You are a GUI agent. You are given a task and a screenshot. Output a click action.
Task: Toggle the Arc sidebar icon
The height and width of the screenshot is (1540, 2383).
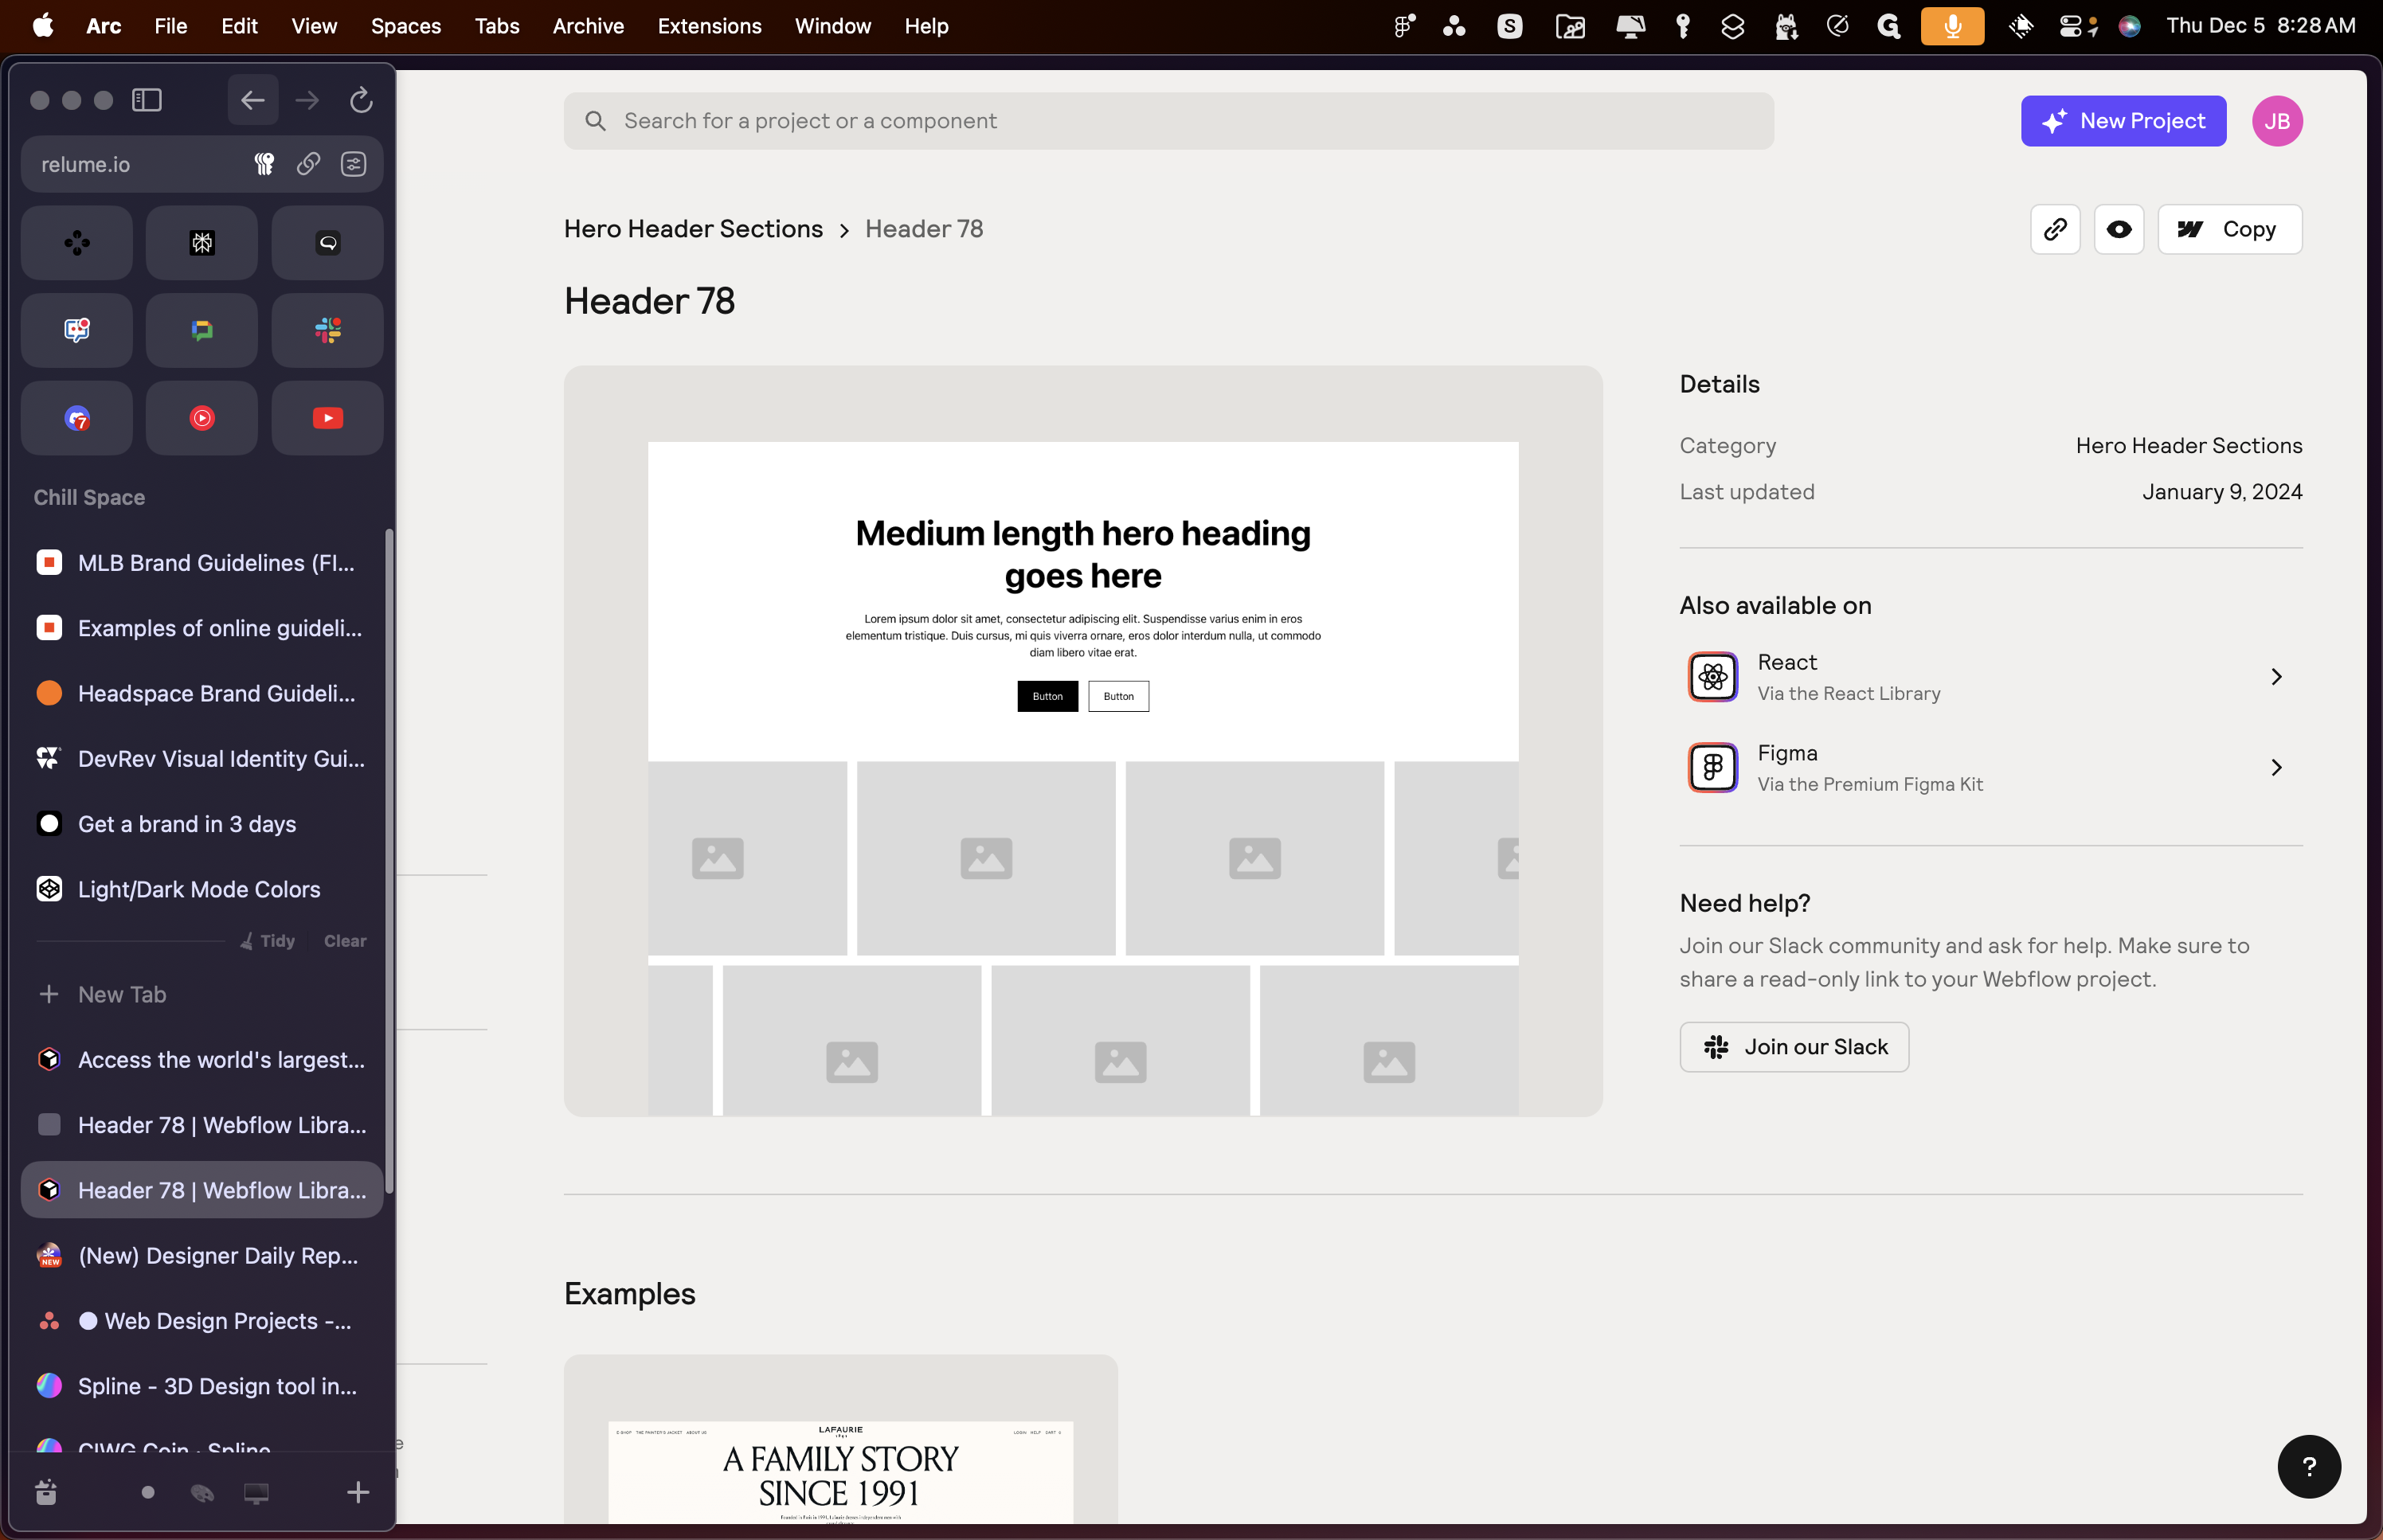[147, 100]
